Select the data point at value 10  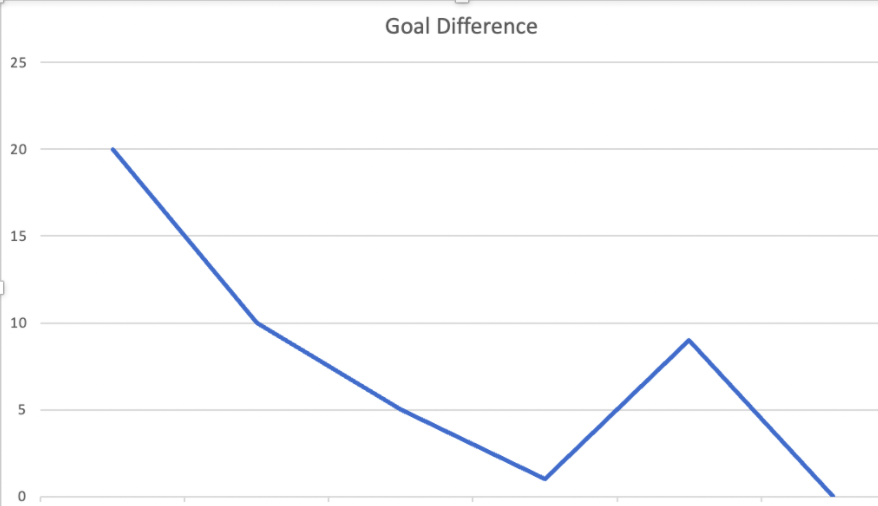pyautogui.click(x=257, y=322)
